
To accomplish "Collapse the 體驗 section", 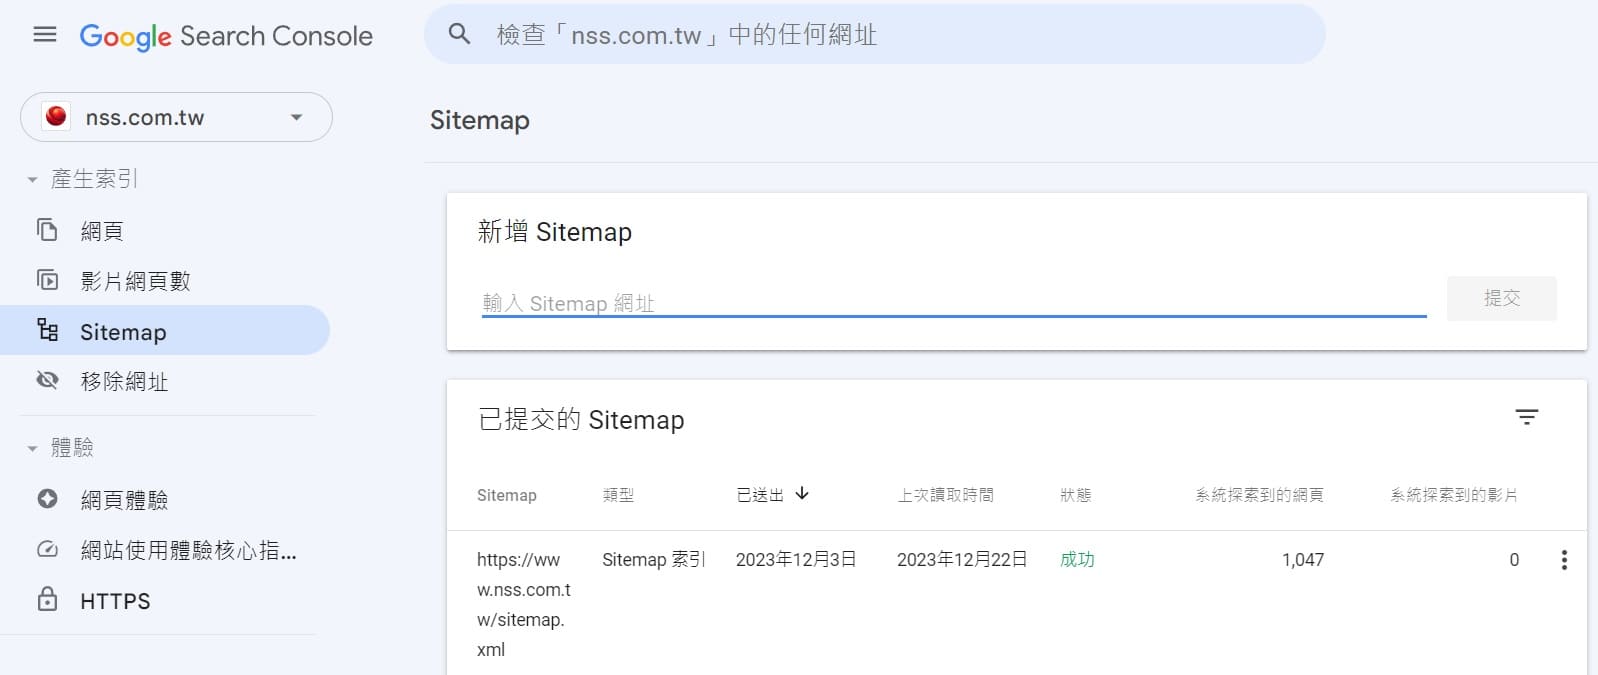I will click(32, 449).
